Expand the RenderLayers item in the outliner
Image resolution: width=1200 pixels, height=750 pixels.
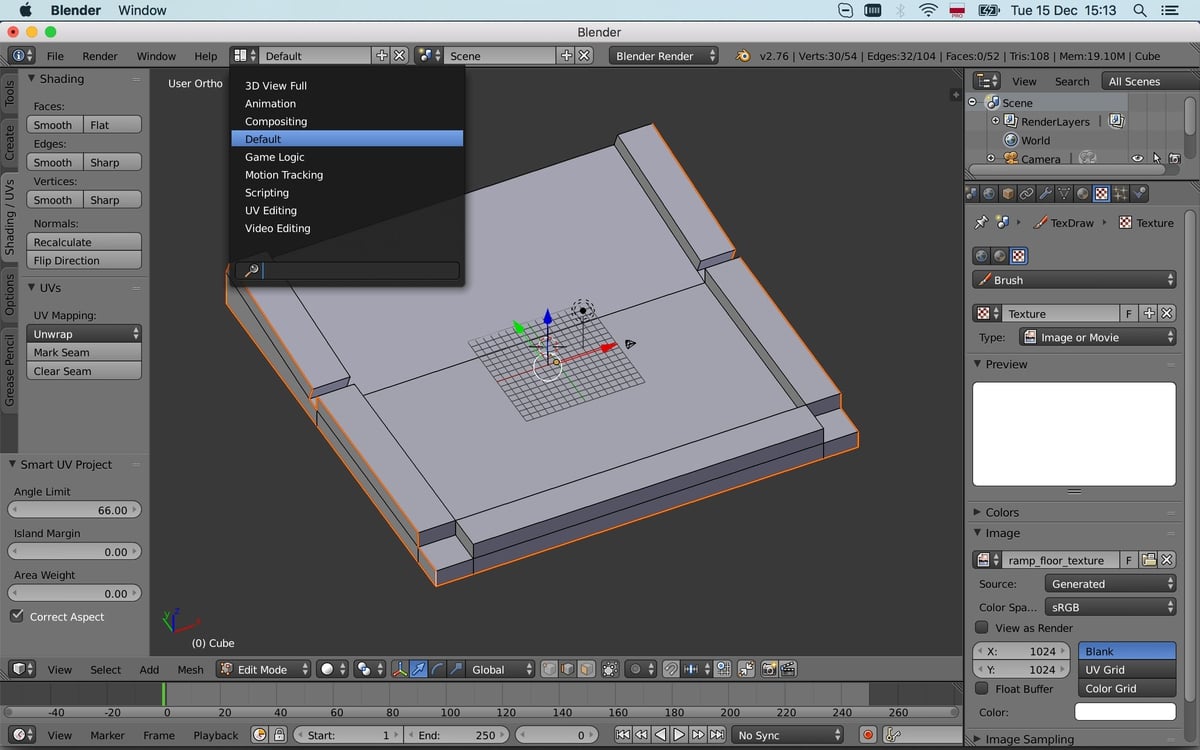point(994,121)
